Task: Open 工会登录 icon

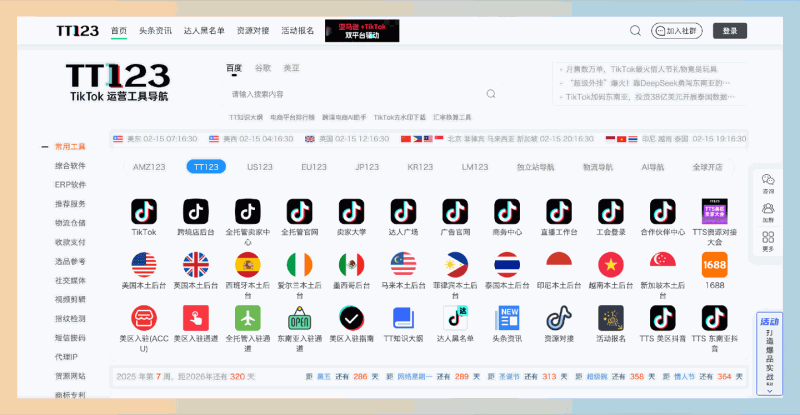Action: pyautogui.click(x=611, y=211)
